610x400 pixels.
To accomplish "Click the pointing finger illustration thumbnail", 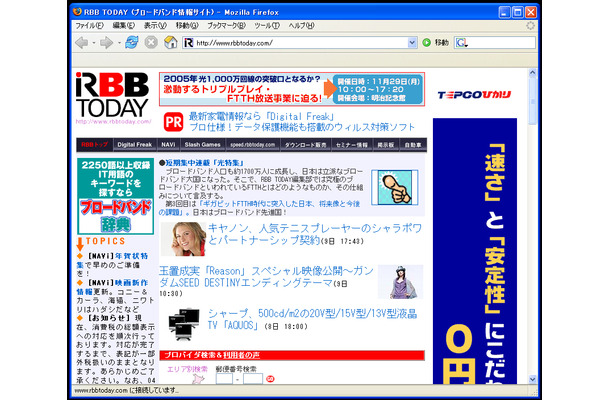I will tap(394, 187).
